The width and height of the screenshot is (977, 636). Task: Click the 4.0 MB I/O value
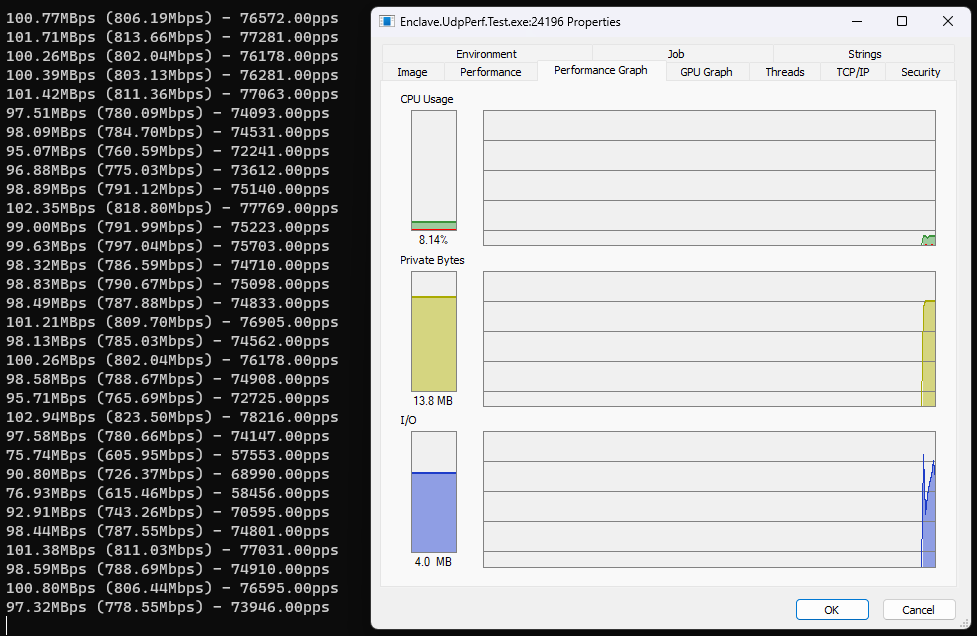click(433, 562)
